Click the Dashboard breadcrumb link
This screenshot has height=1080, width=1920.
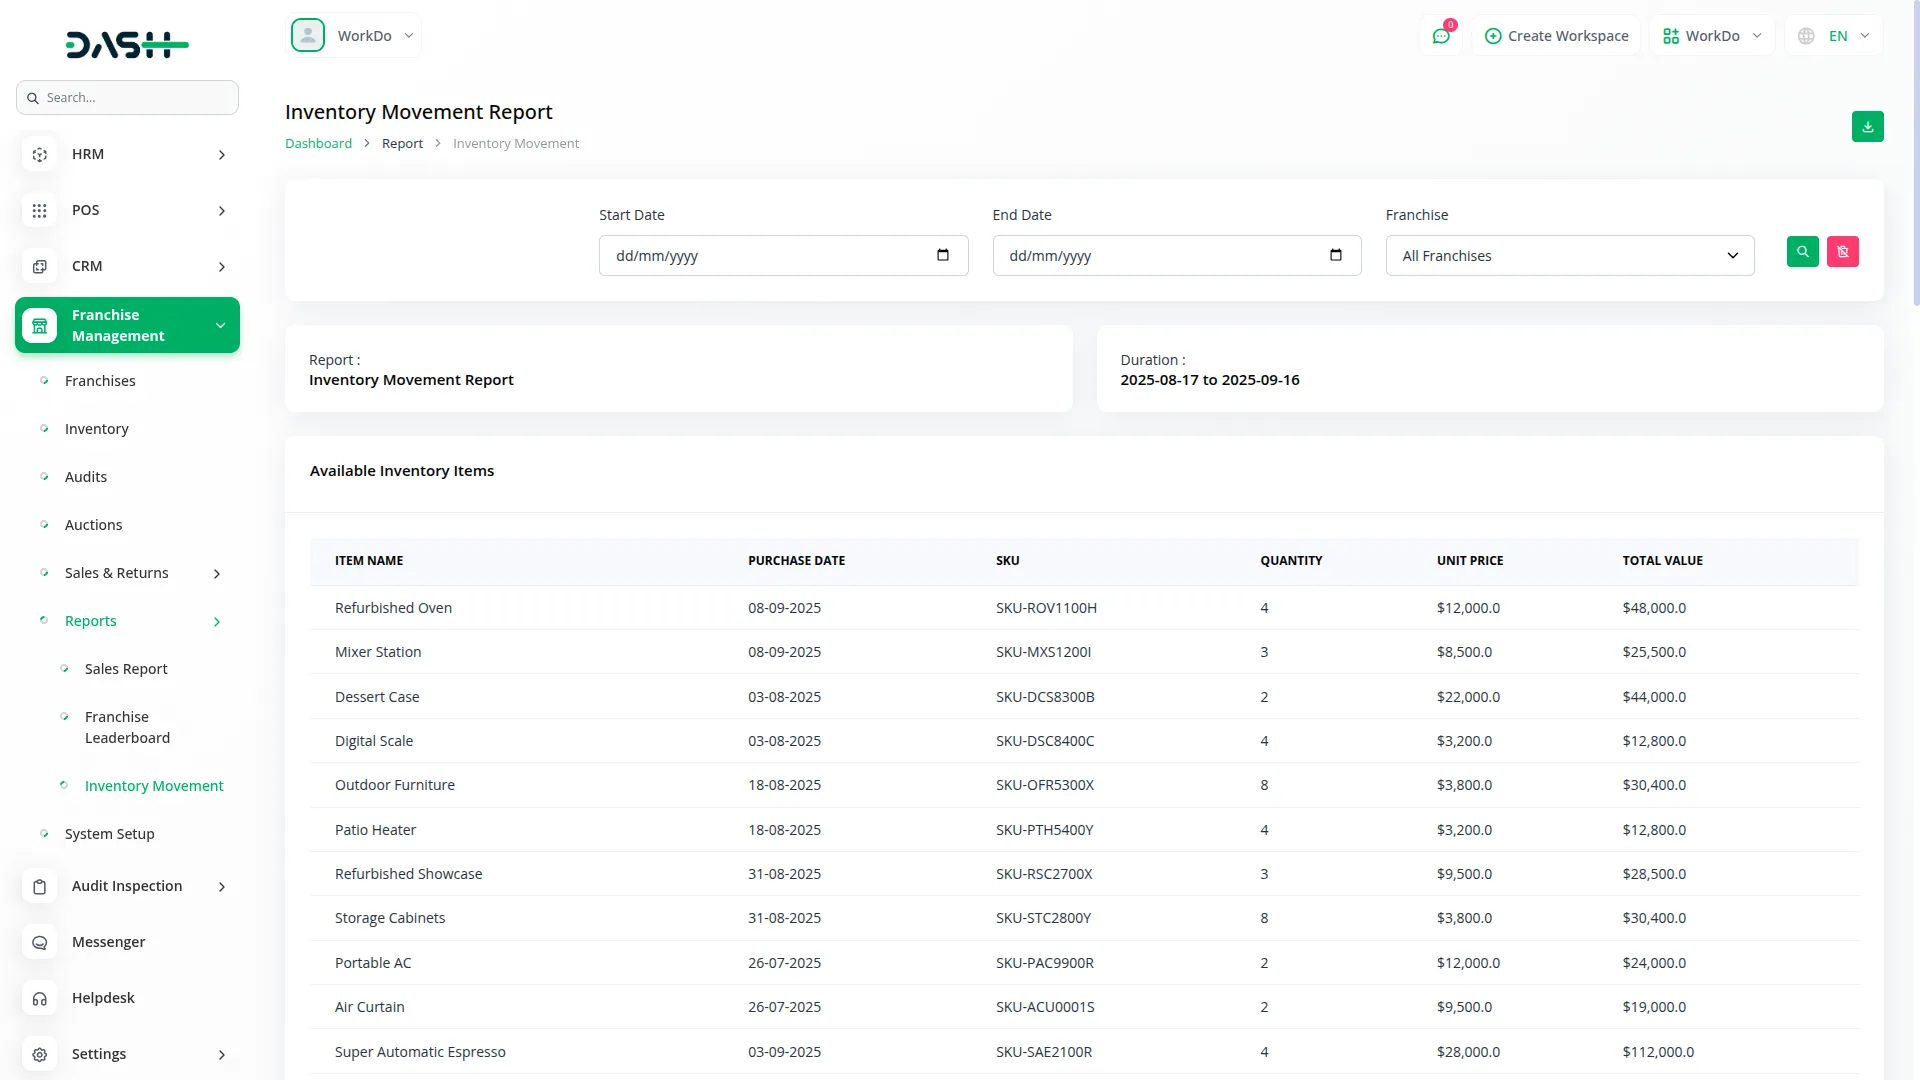click(x=318, y=144)
